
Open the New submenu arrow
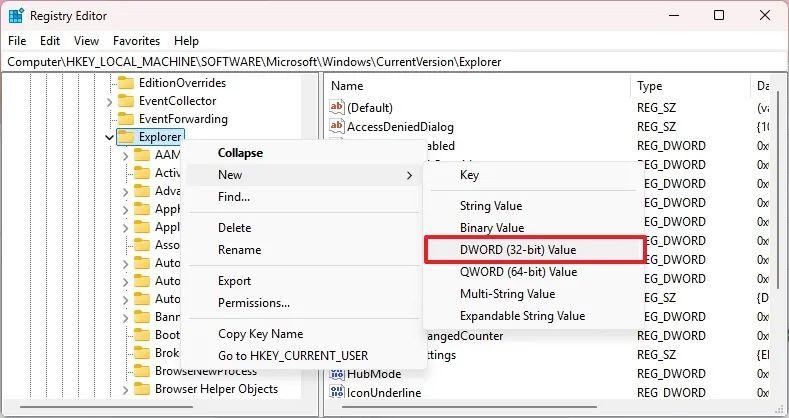(410, 175)
